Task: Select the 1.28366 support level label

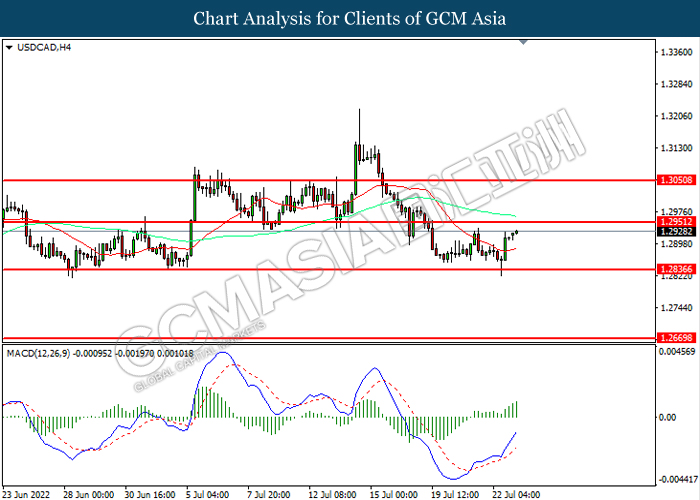Action: click(677, 269)
